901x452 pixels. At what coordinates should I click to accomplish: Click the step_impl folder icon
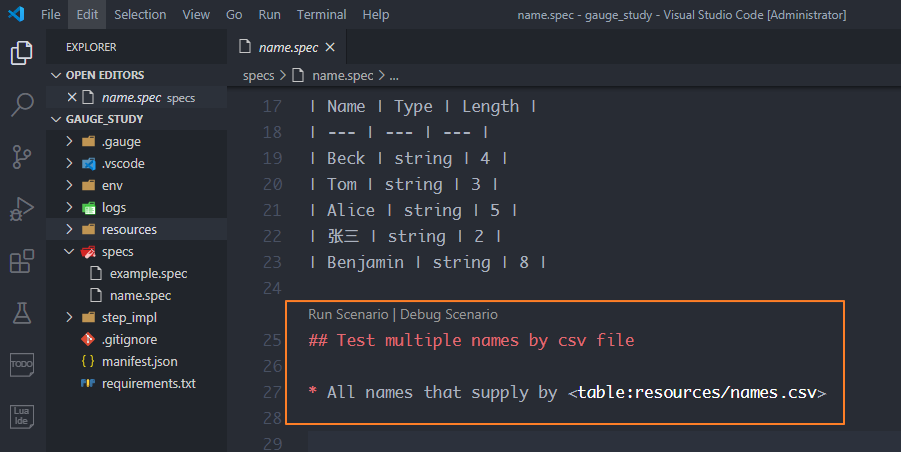click(88, 318)
